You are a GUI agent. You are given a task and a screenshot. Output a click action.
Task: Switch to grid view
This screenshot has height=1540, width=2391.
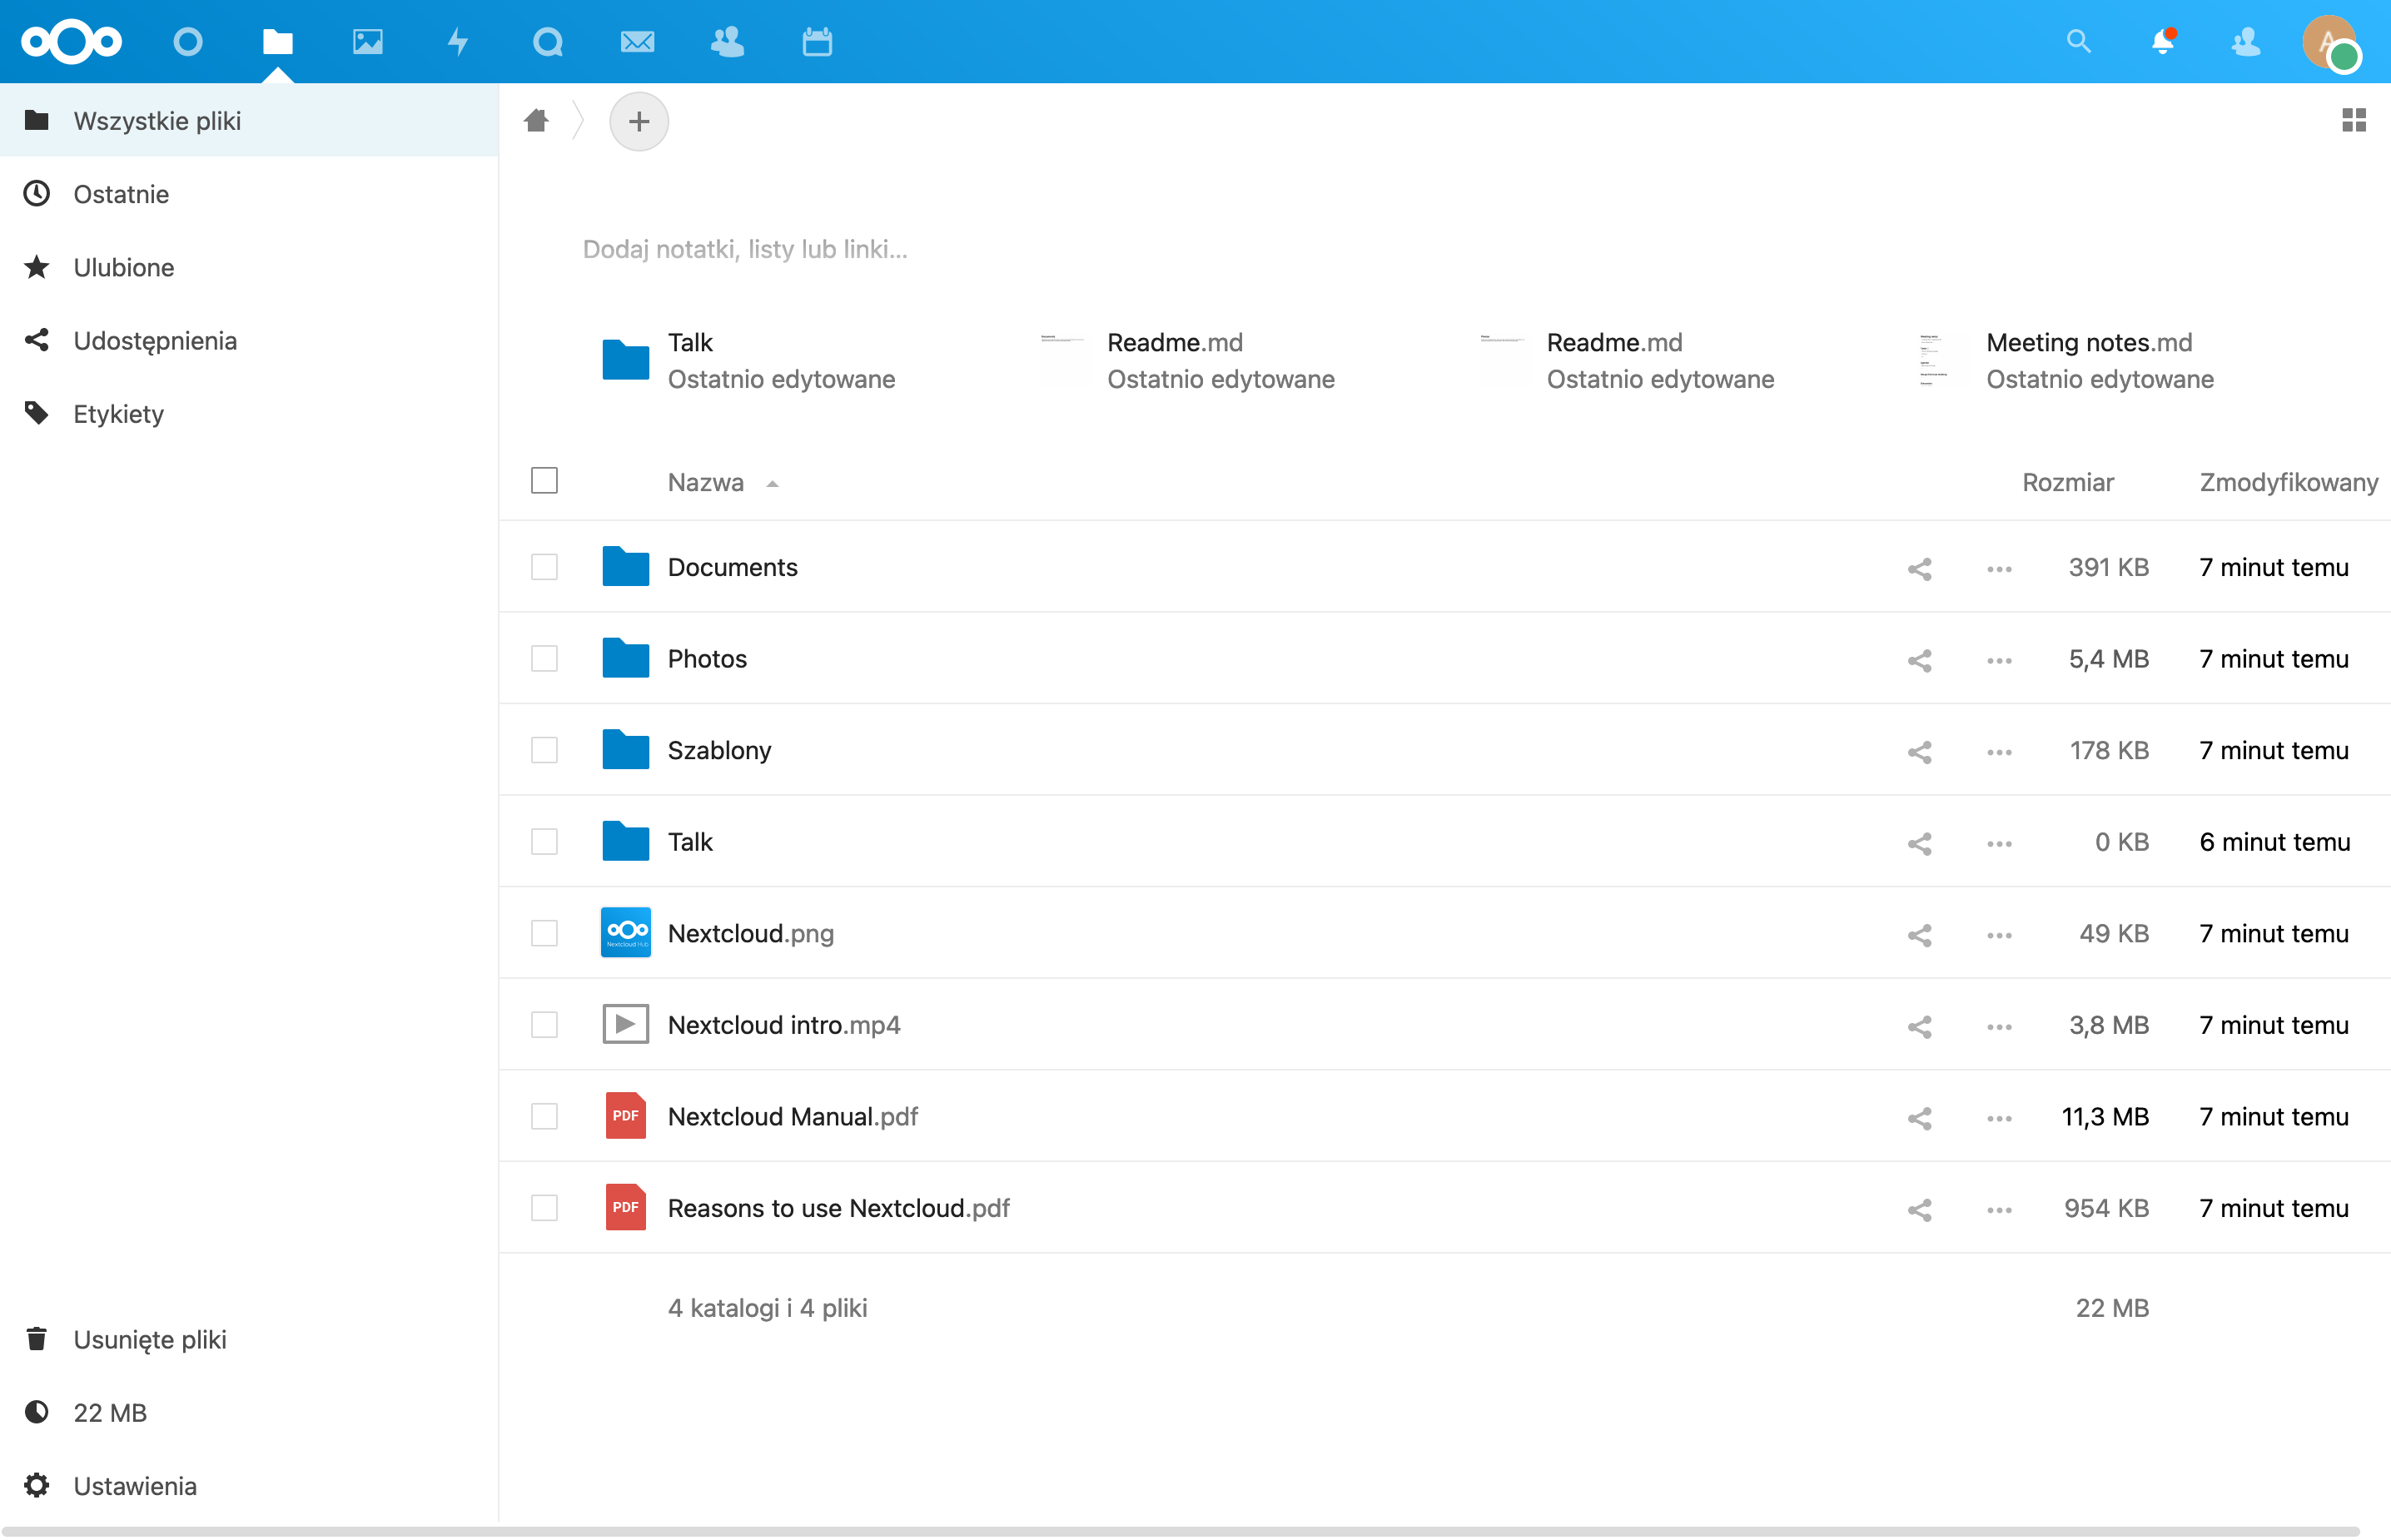click(2354, 120)
